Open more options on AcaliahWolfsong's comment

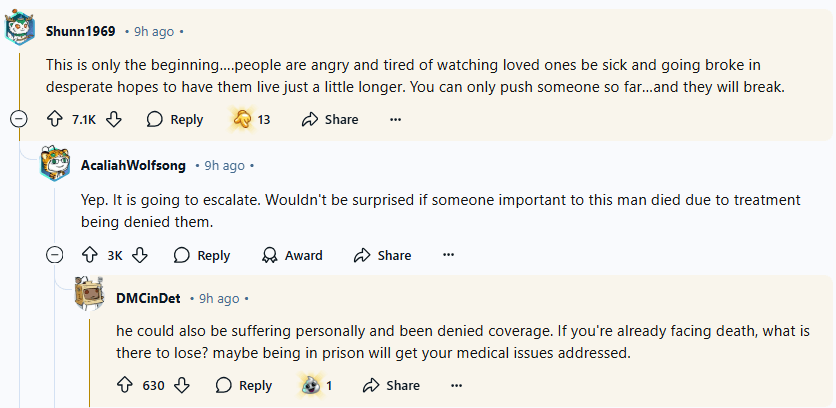click(449, 255)
